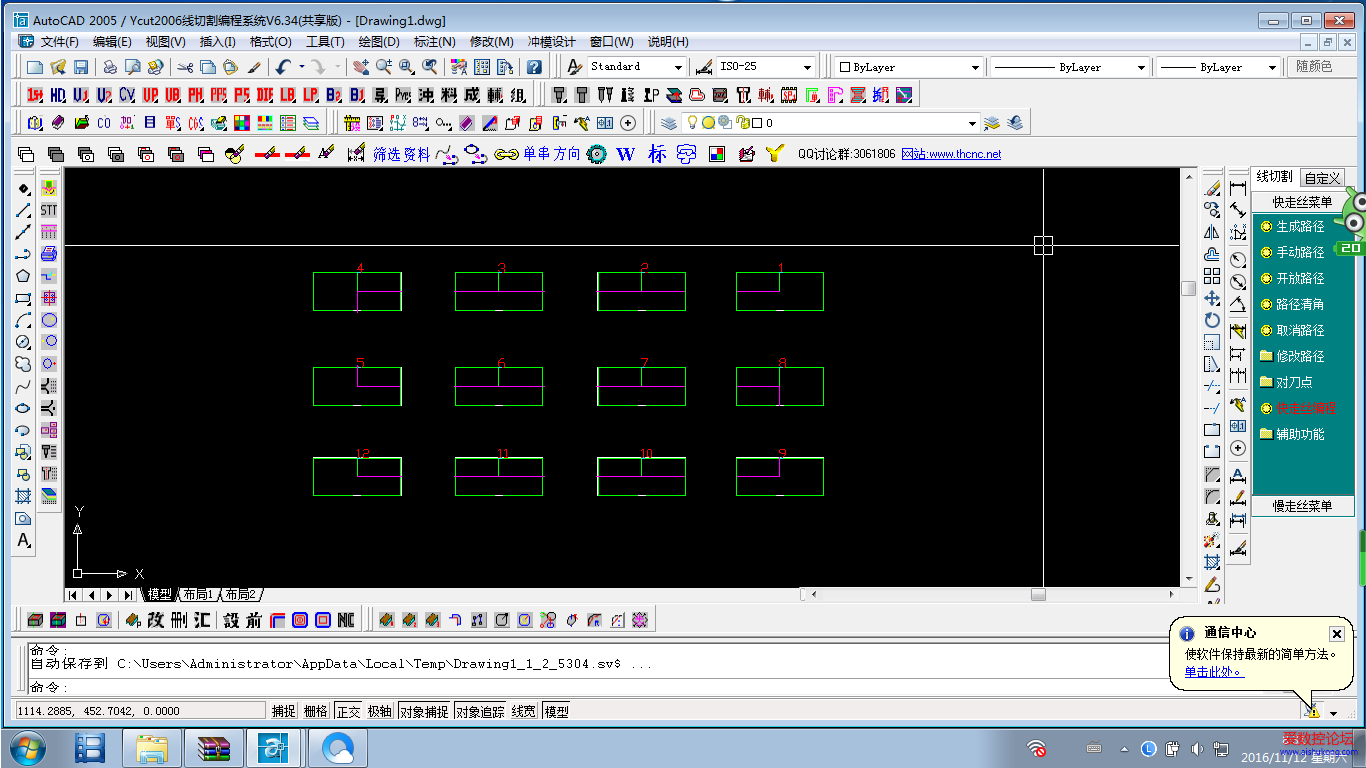1366x768 pixels.
Task: Select the Spline curve tool
Action: [23, 386]
